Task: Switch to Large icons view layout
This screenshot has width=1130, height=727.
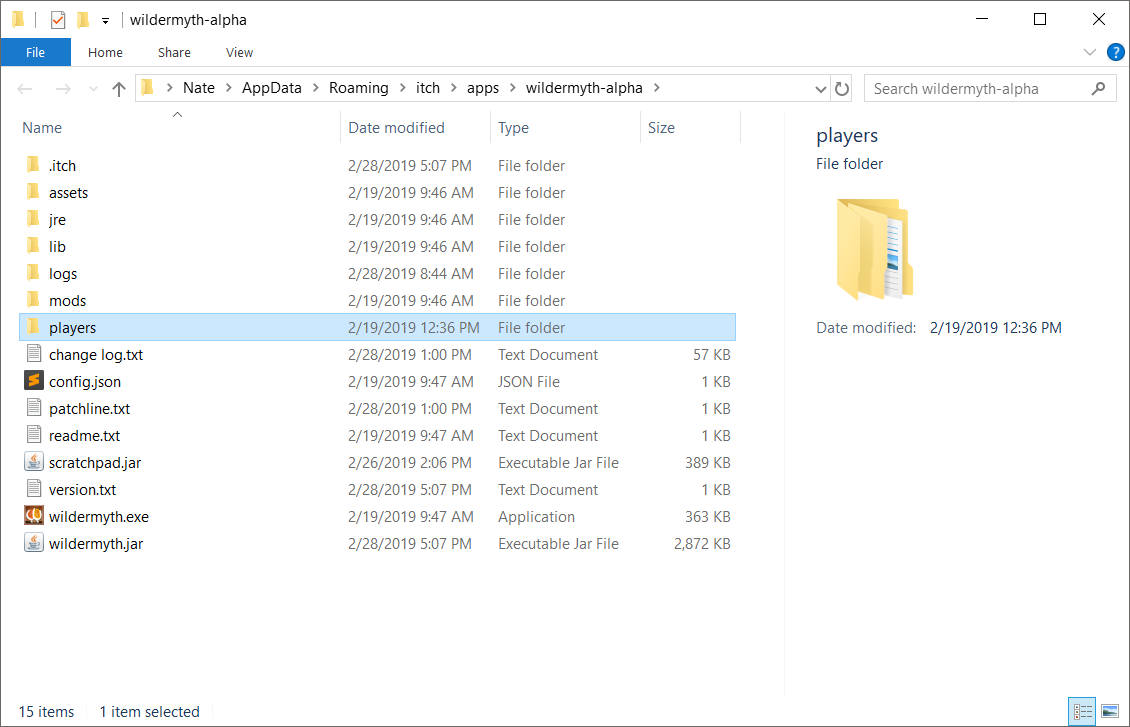Action: click(1109, 712)
